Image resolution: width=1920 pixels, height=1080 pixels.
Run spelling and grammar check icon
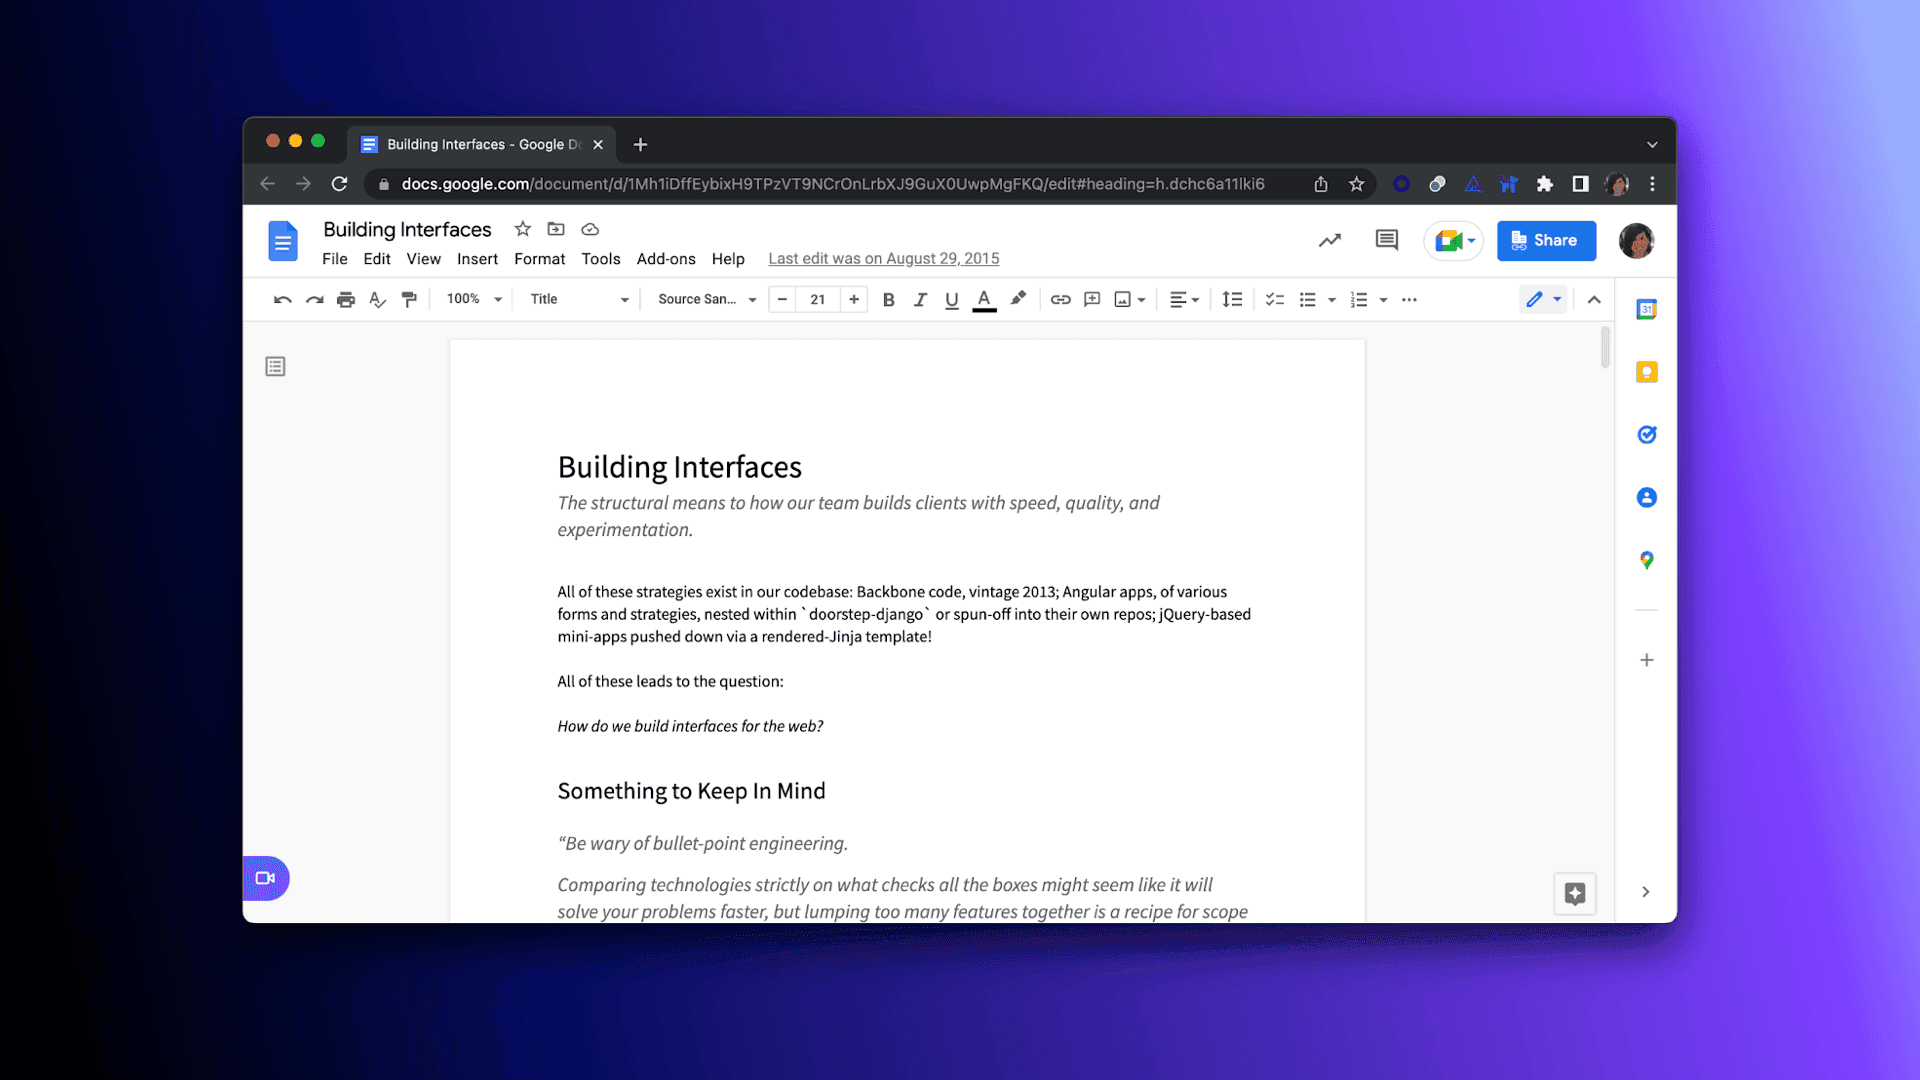pos(377,299)
